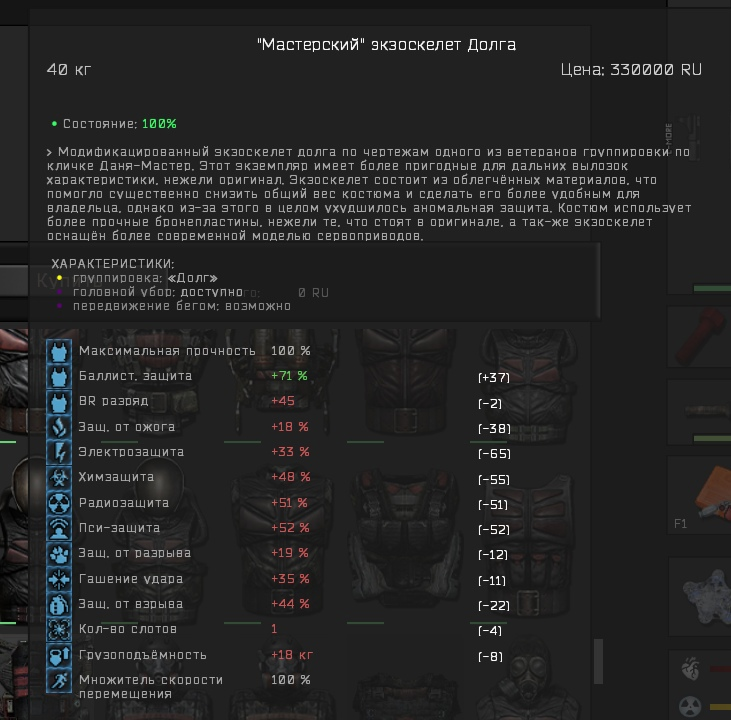Click the BR разряд vest icon
This screenshot has width=731, height=720.
tap(59, 402)
